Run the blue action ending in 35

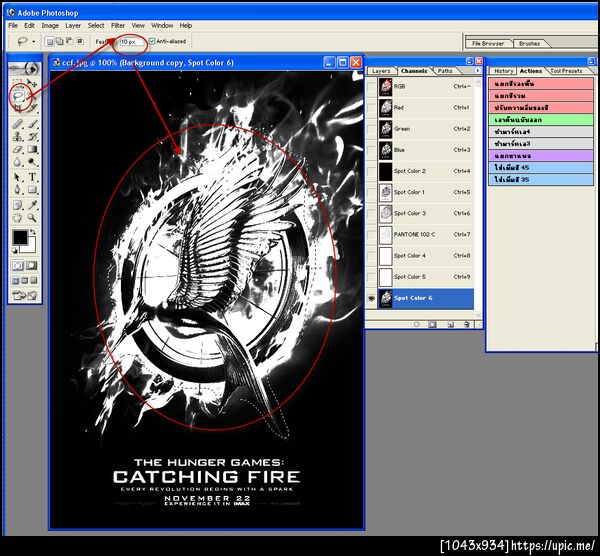point(541,179)
